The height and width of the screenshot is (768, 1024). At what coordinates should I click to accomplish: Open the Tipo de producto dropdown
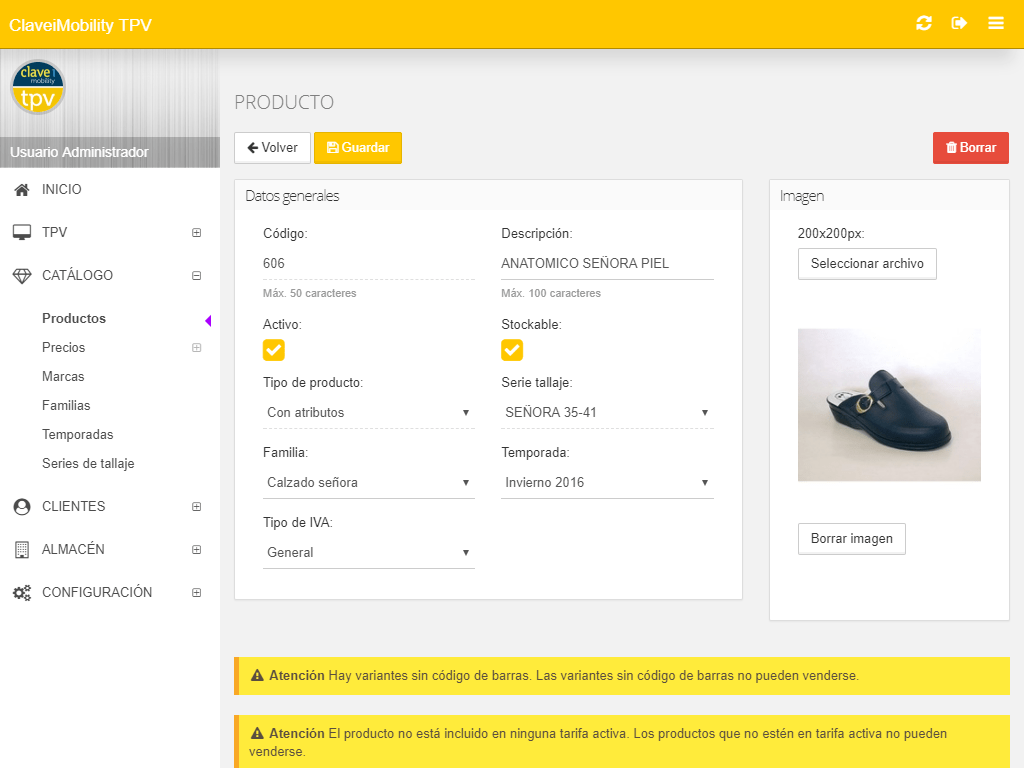click(x=368, y=413)
